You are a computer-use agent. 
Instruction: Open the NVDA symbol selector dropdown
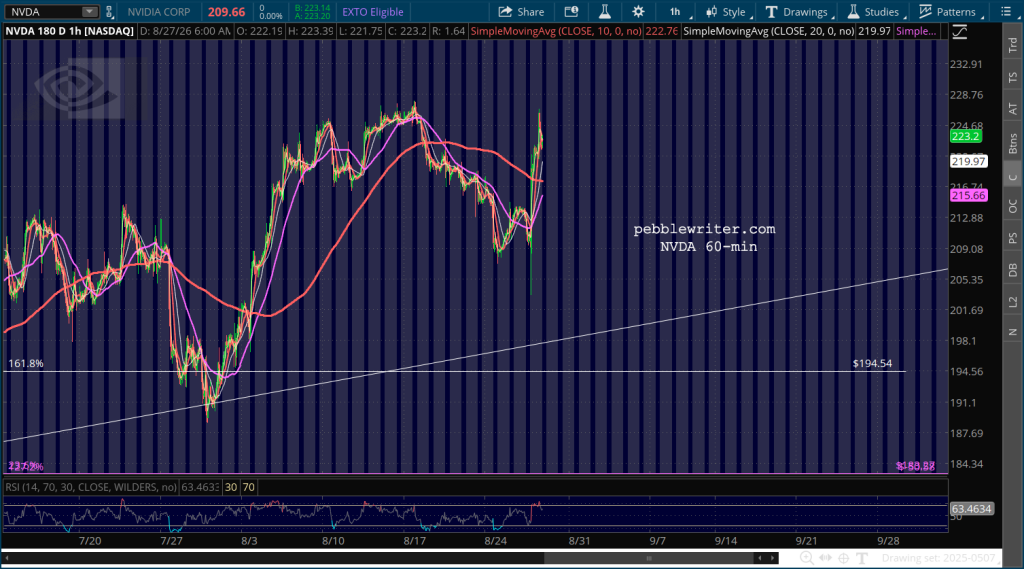click(x=89, y=12)
